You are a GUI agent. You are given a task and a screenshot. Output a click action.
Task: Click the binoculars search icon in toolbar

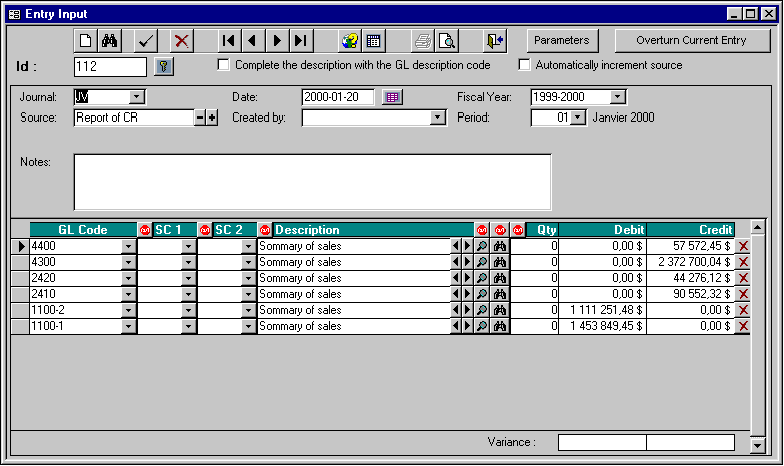point(112,41)
